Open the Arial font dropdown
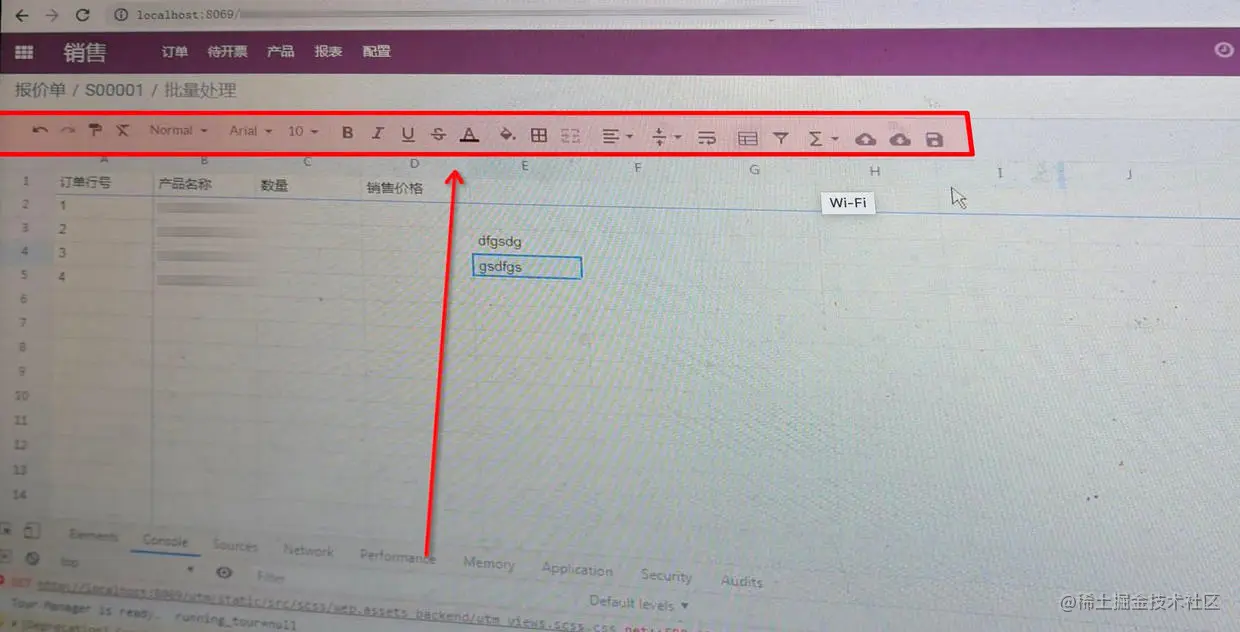The image size is (1240, 632). 250,131
